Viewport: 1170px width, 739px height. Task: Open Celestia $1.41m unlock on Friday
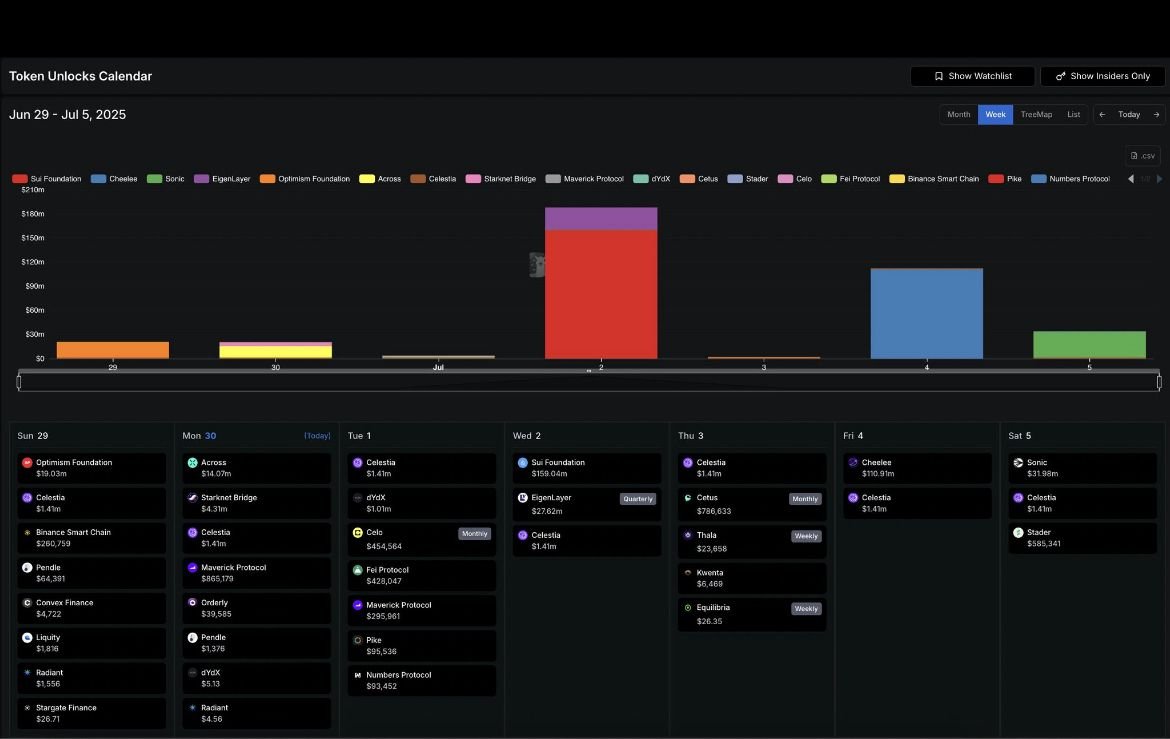tap(917, 503)
